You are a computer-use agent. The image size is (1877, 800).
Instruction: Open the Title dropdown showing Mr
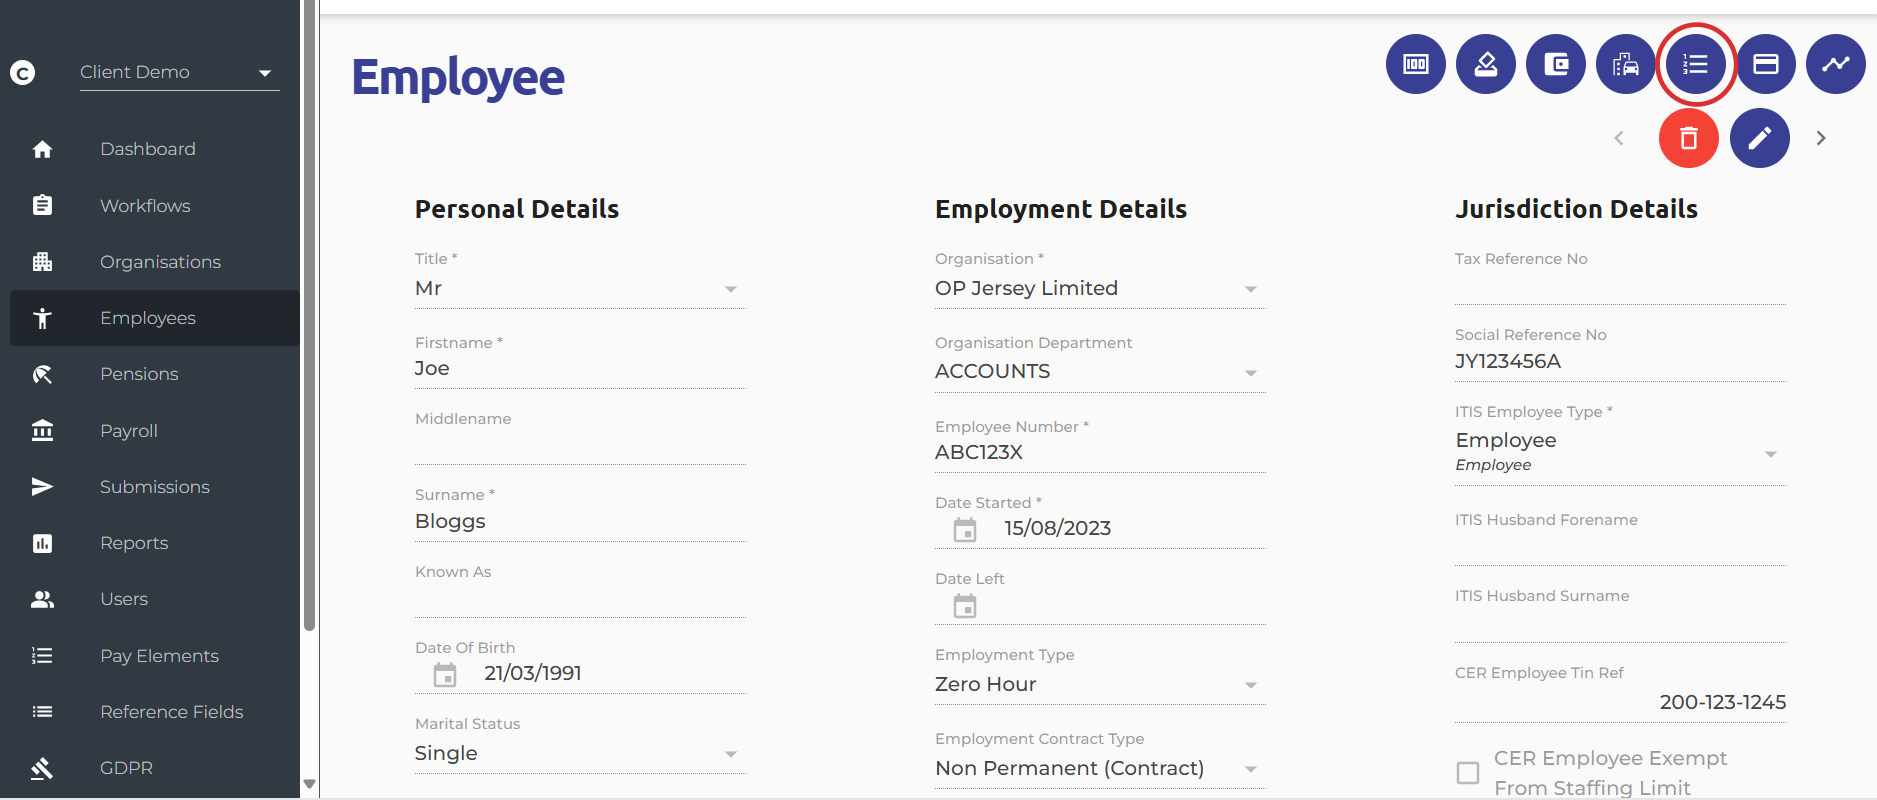point(580,289)
